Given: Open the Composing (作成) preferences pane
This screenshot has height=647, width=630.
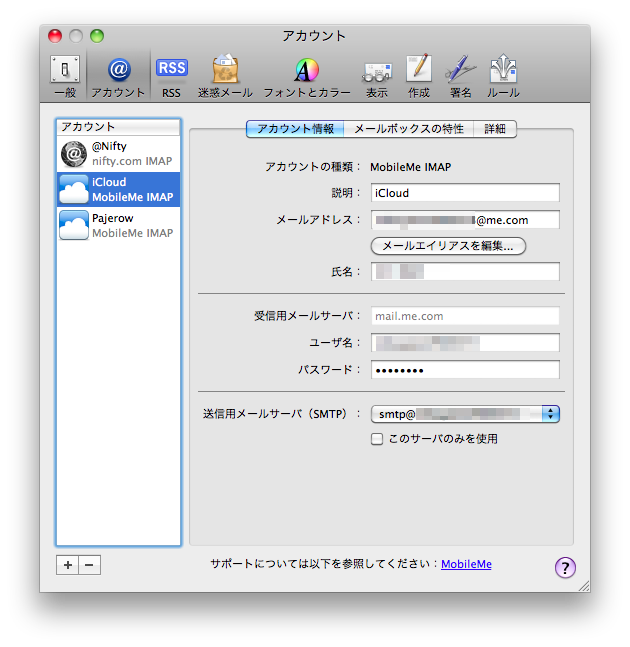Looking at the screenshot, I should coord(418,75).
